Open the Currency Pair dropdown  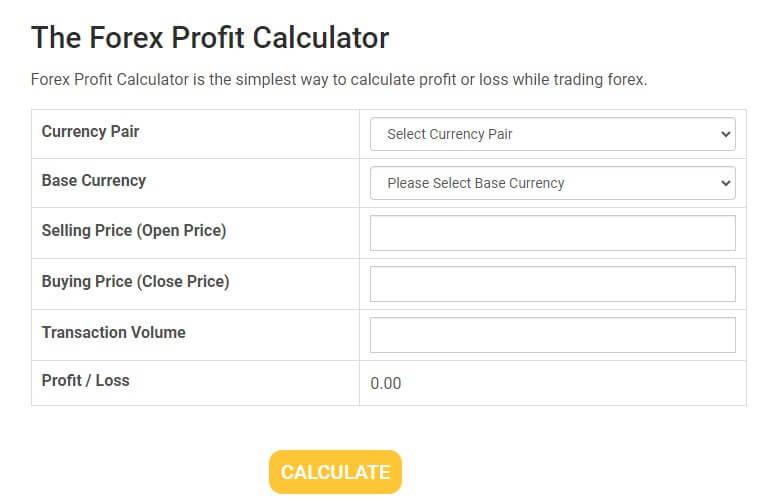[553, 134]
